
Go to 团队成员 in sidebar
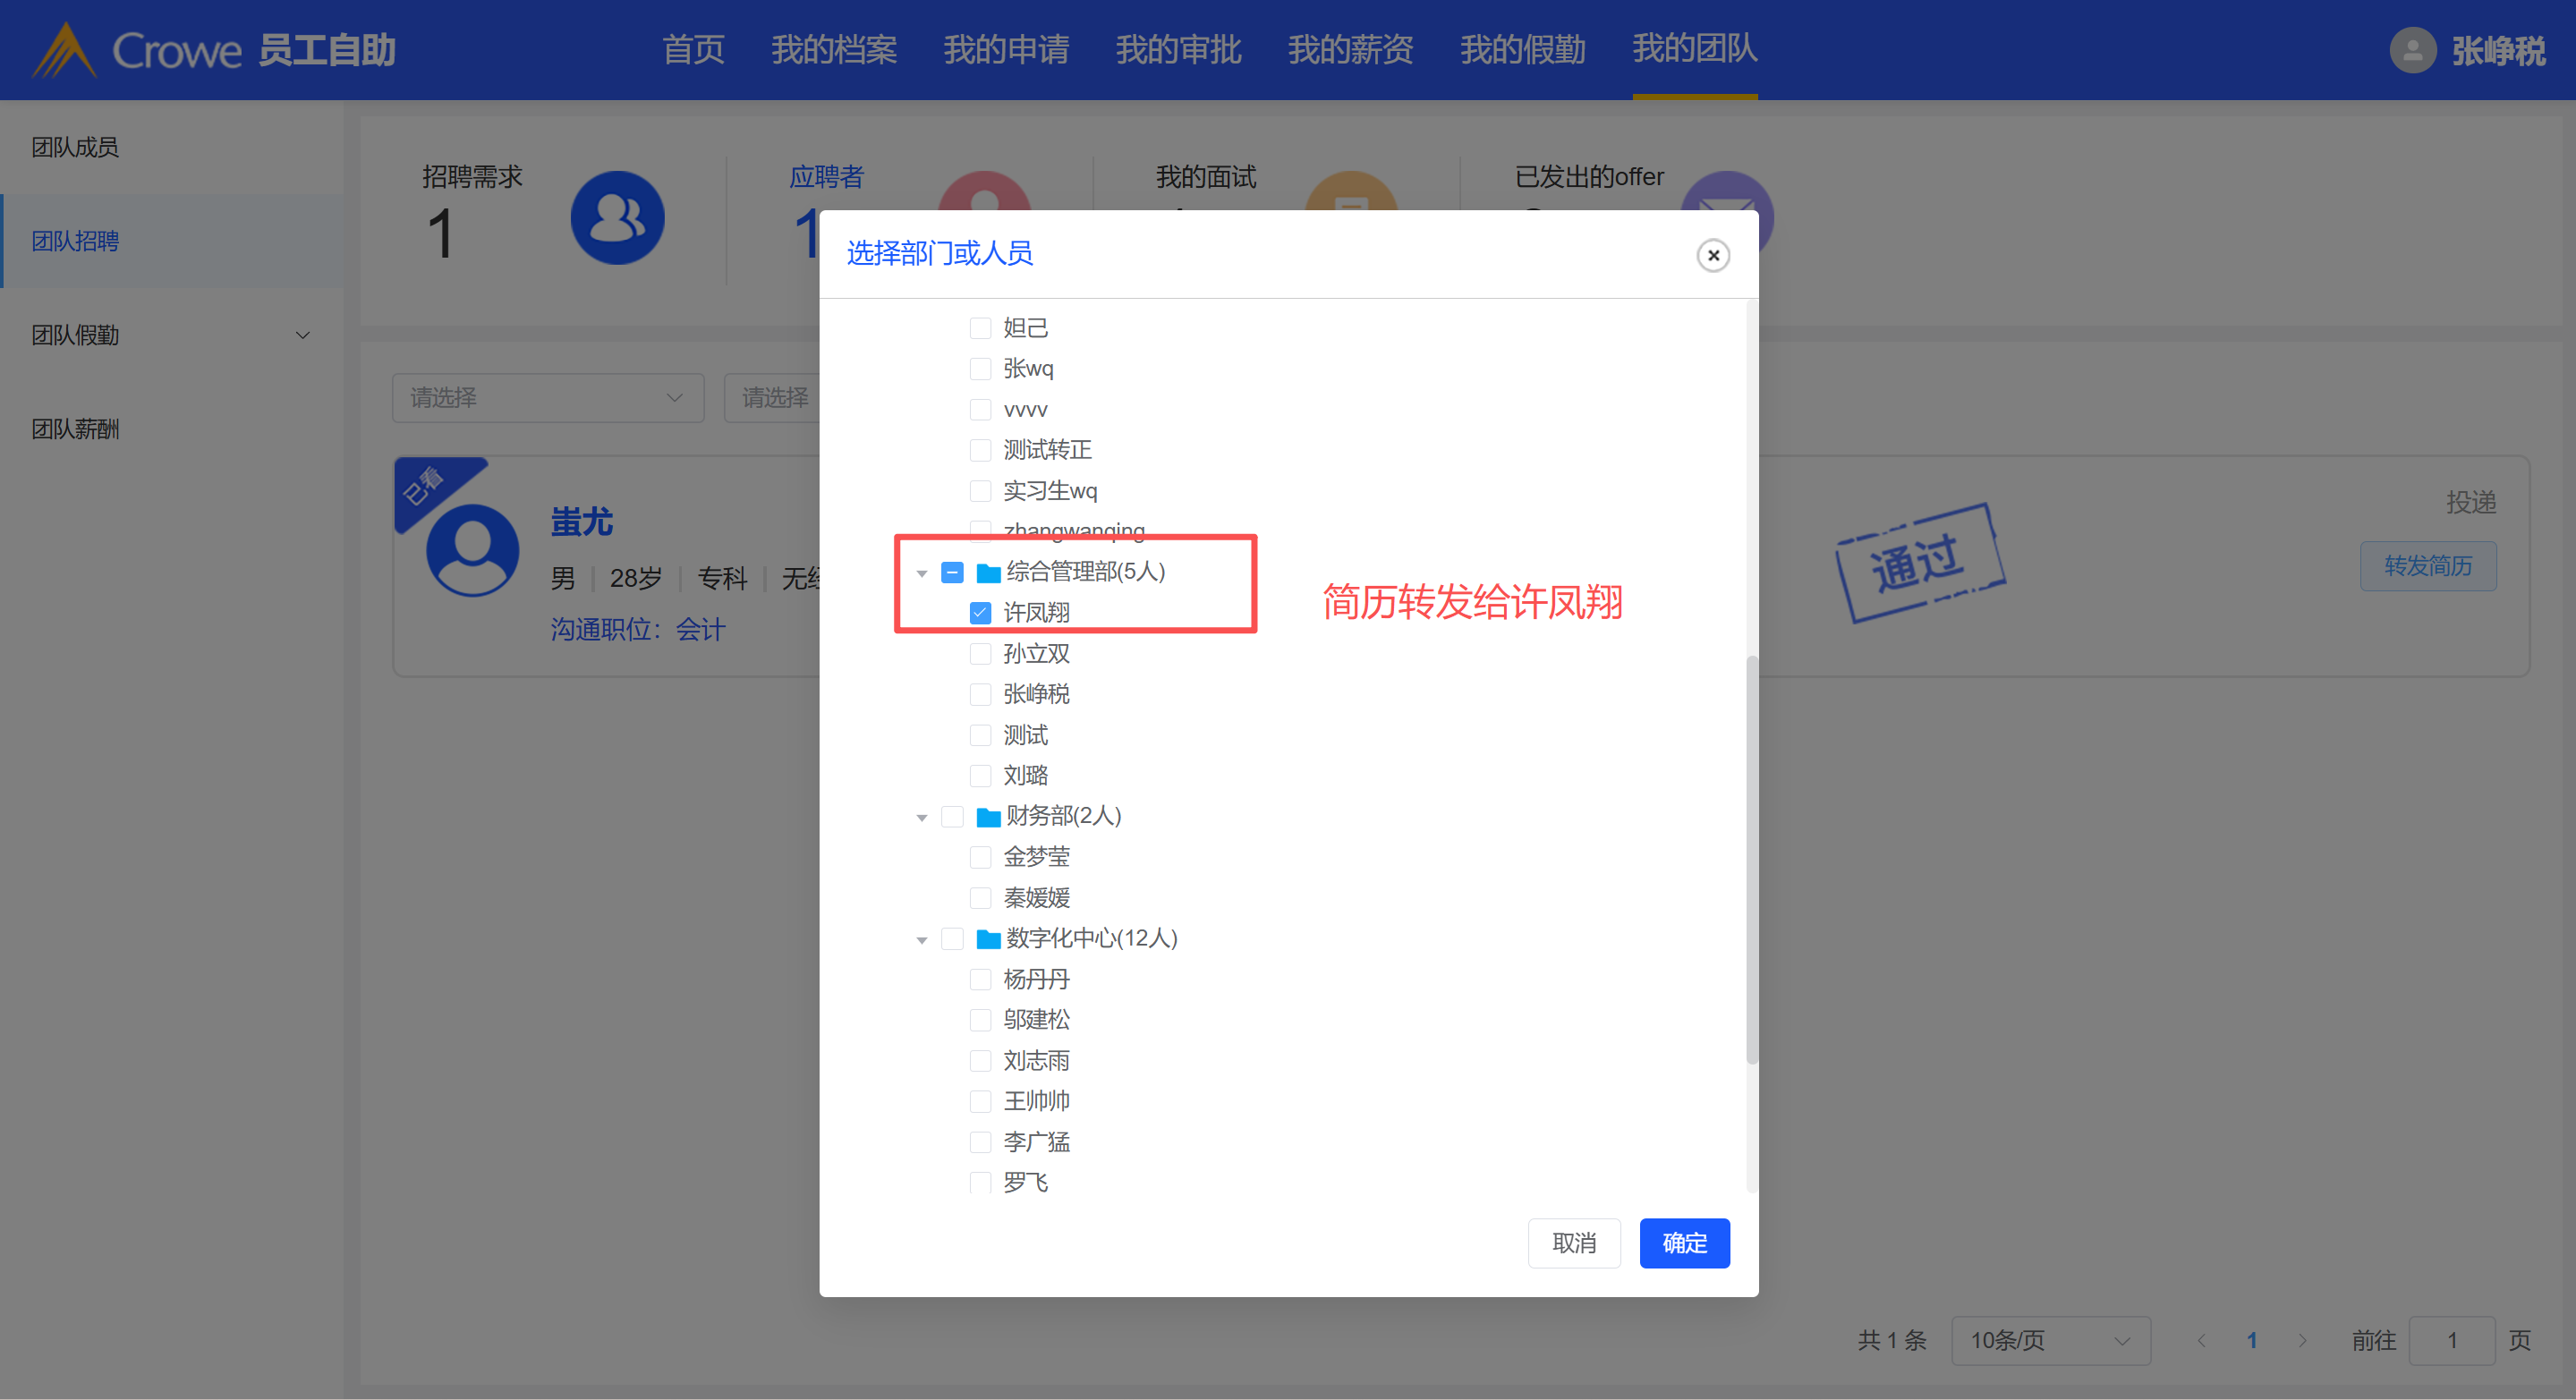(75, 147)
